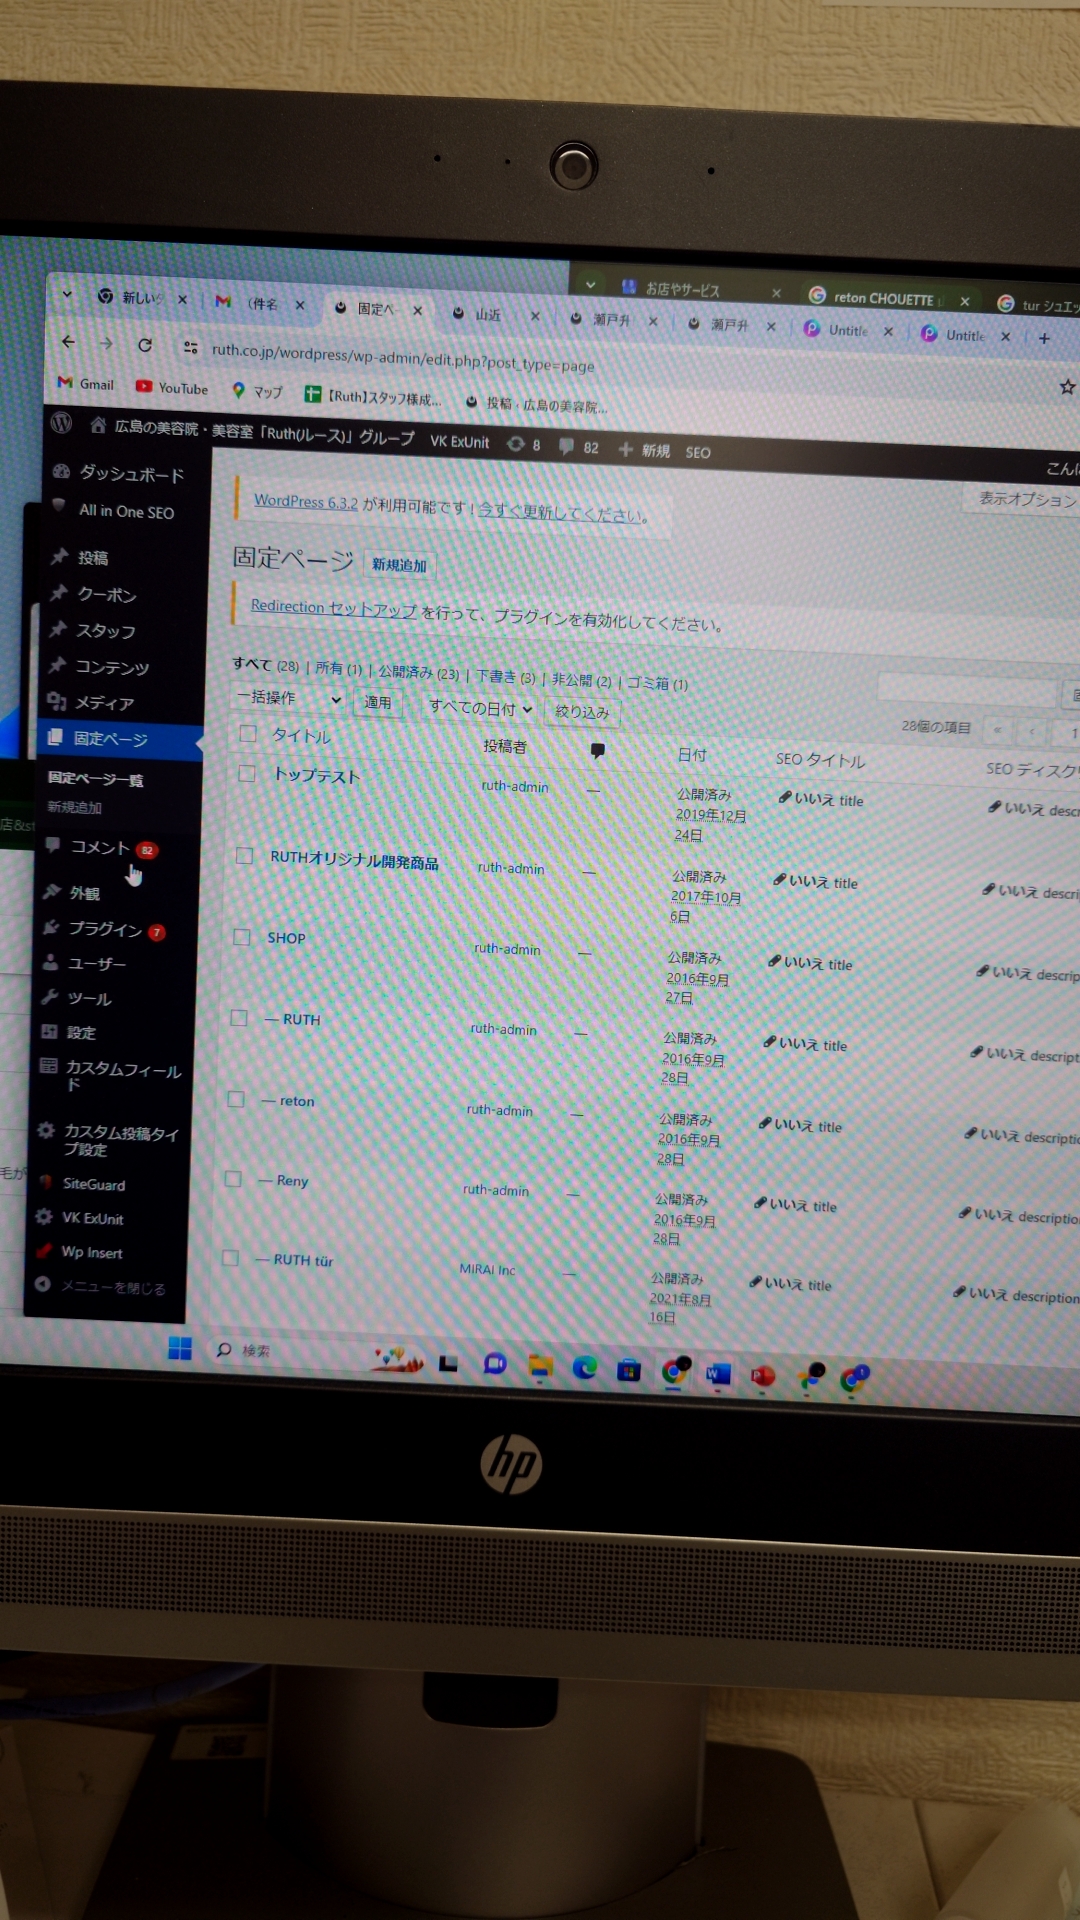Open a new browser tab with the plus
This screenshot has height=1920, width=1080.
1044,338
